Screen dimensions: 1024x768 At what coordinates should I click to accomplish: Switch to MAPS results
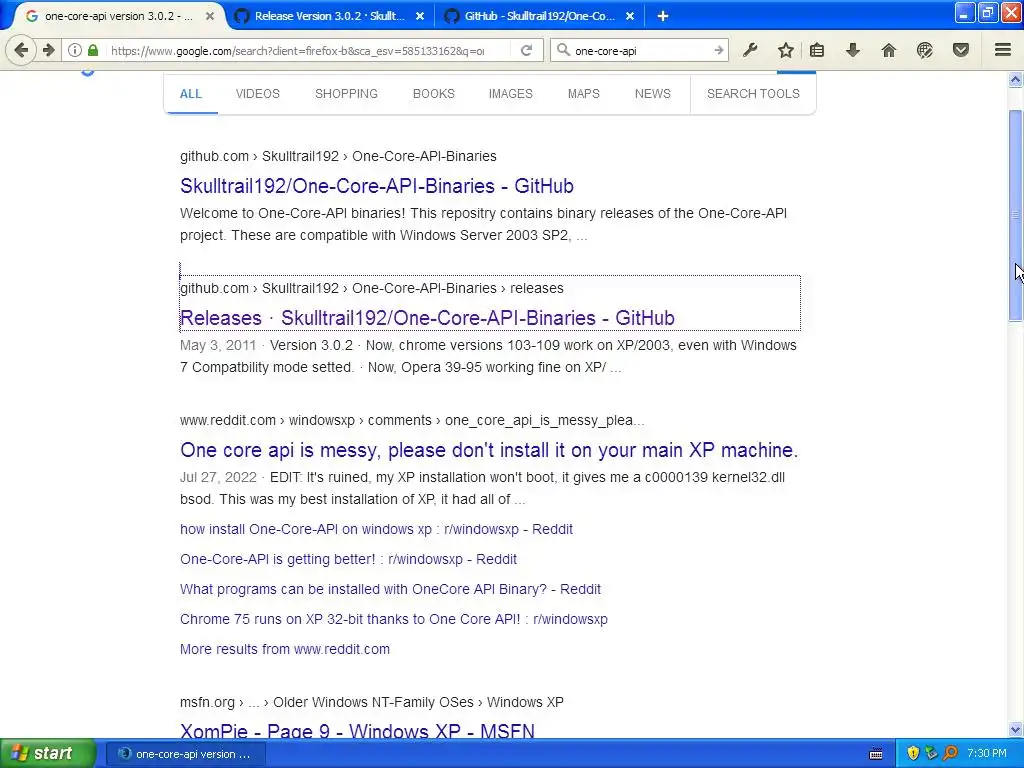click(x=583, y=94)
